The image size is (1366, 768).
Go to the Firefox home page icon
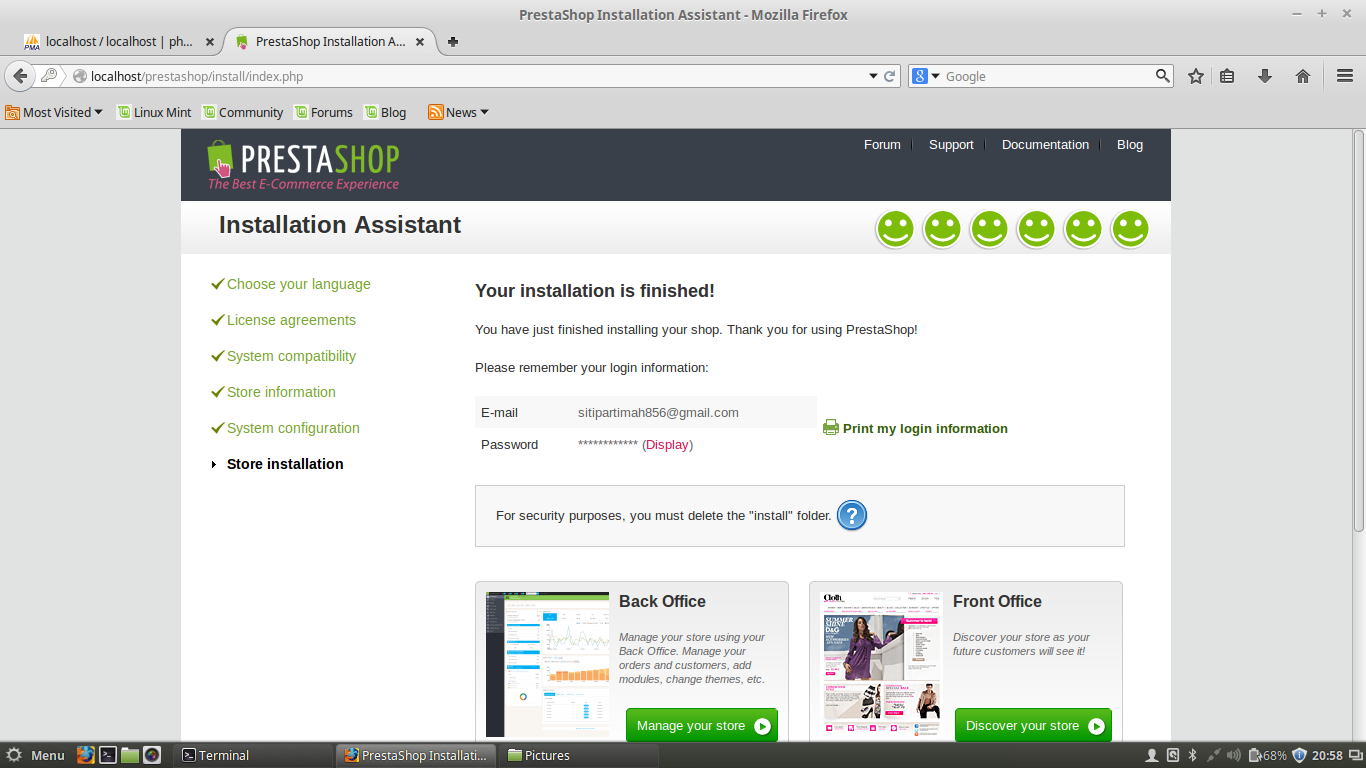click(x=1303, y=76)
